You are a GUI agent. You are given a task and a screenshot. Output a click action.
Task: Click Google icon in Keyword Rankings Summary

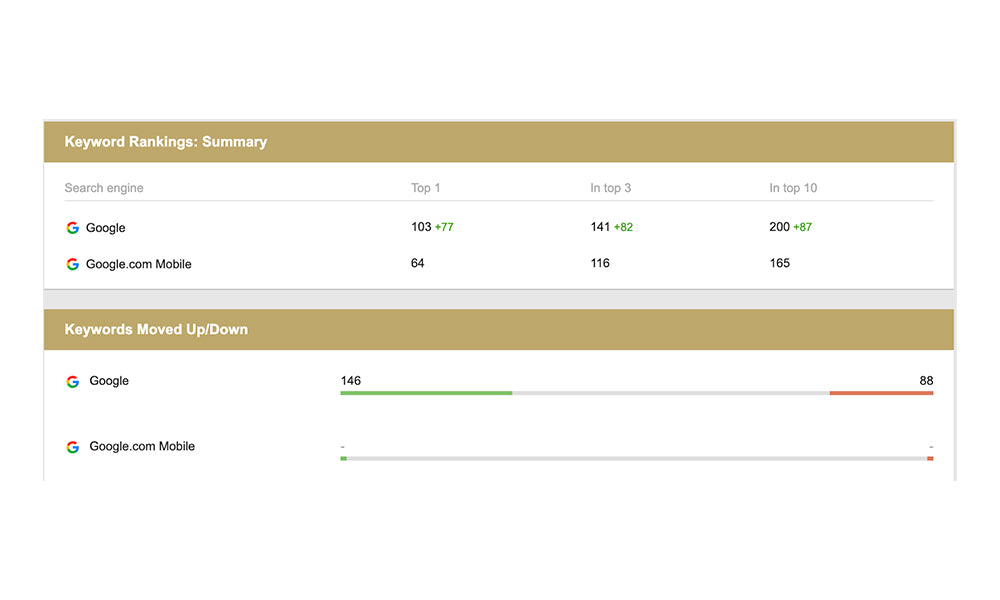72,228
